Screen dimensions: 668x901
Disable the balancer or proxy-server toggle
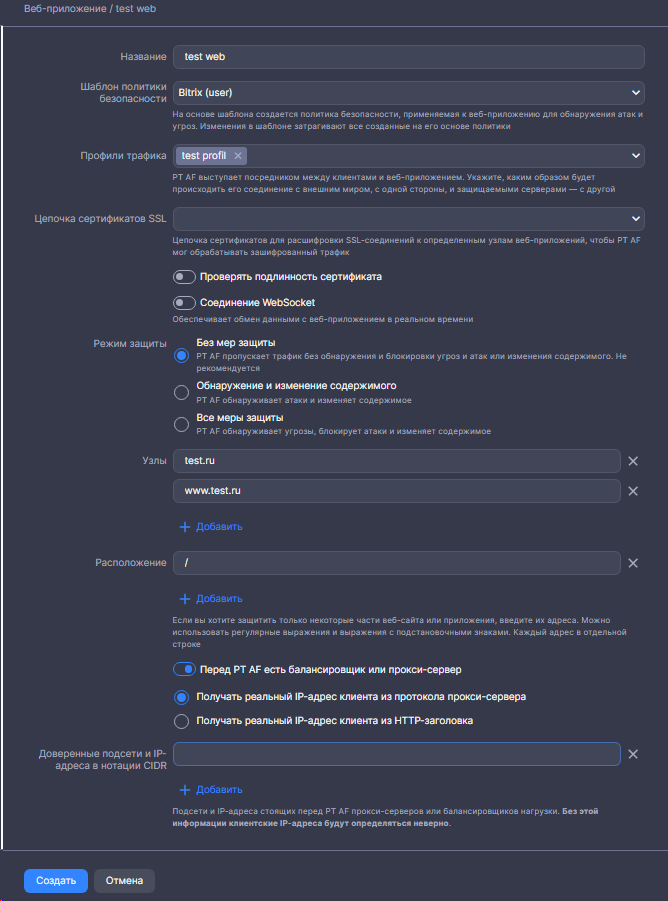tap(184, 669)
